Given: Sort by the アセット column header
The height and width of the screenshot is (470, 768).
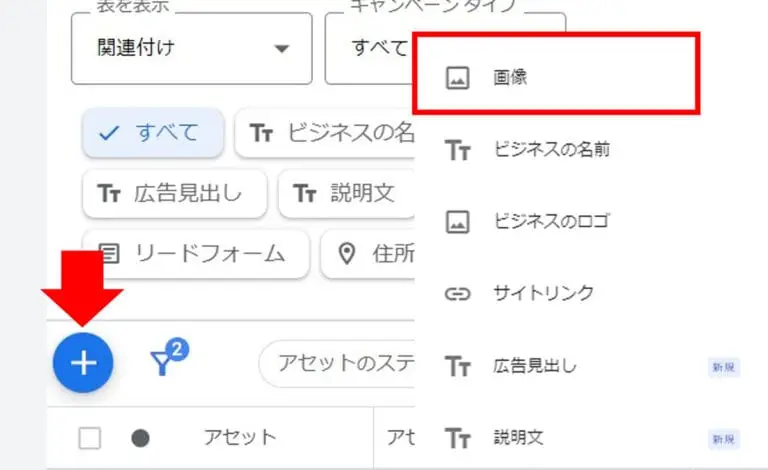Looking at the screenshot, I should [x=240, y=437].
